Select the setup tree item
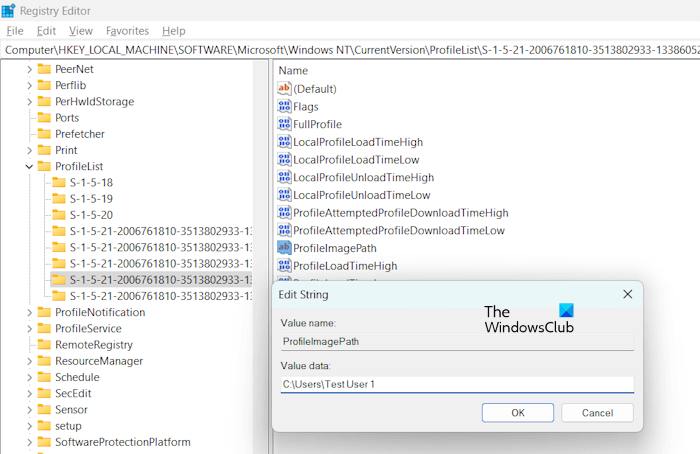Viewport: 700px width, 454px height. pos(68,426)
